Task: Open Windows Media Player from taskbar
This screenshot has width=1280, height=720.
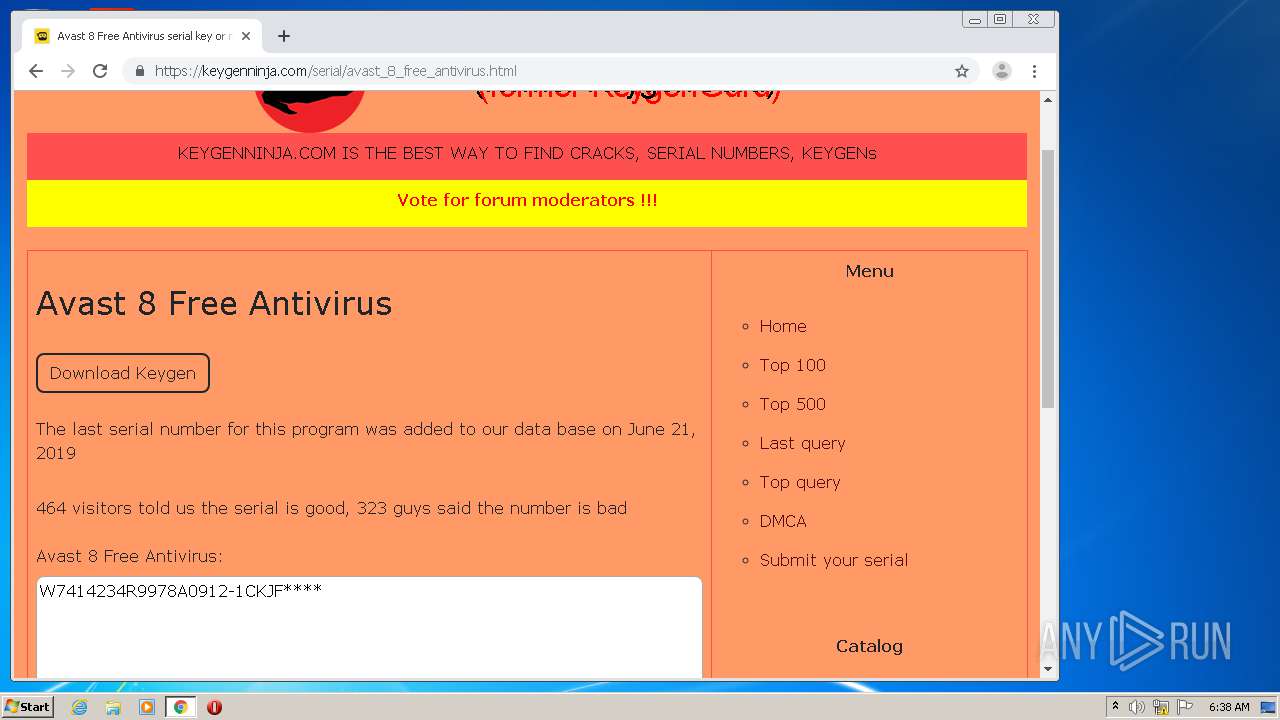Action: [x=146, y=707]
